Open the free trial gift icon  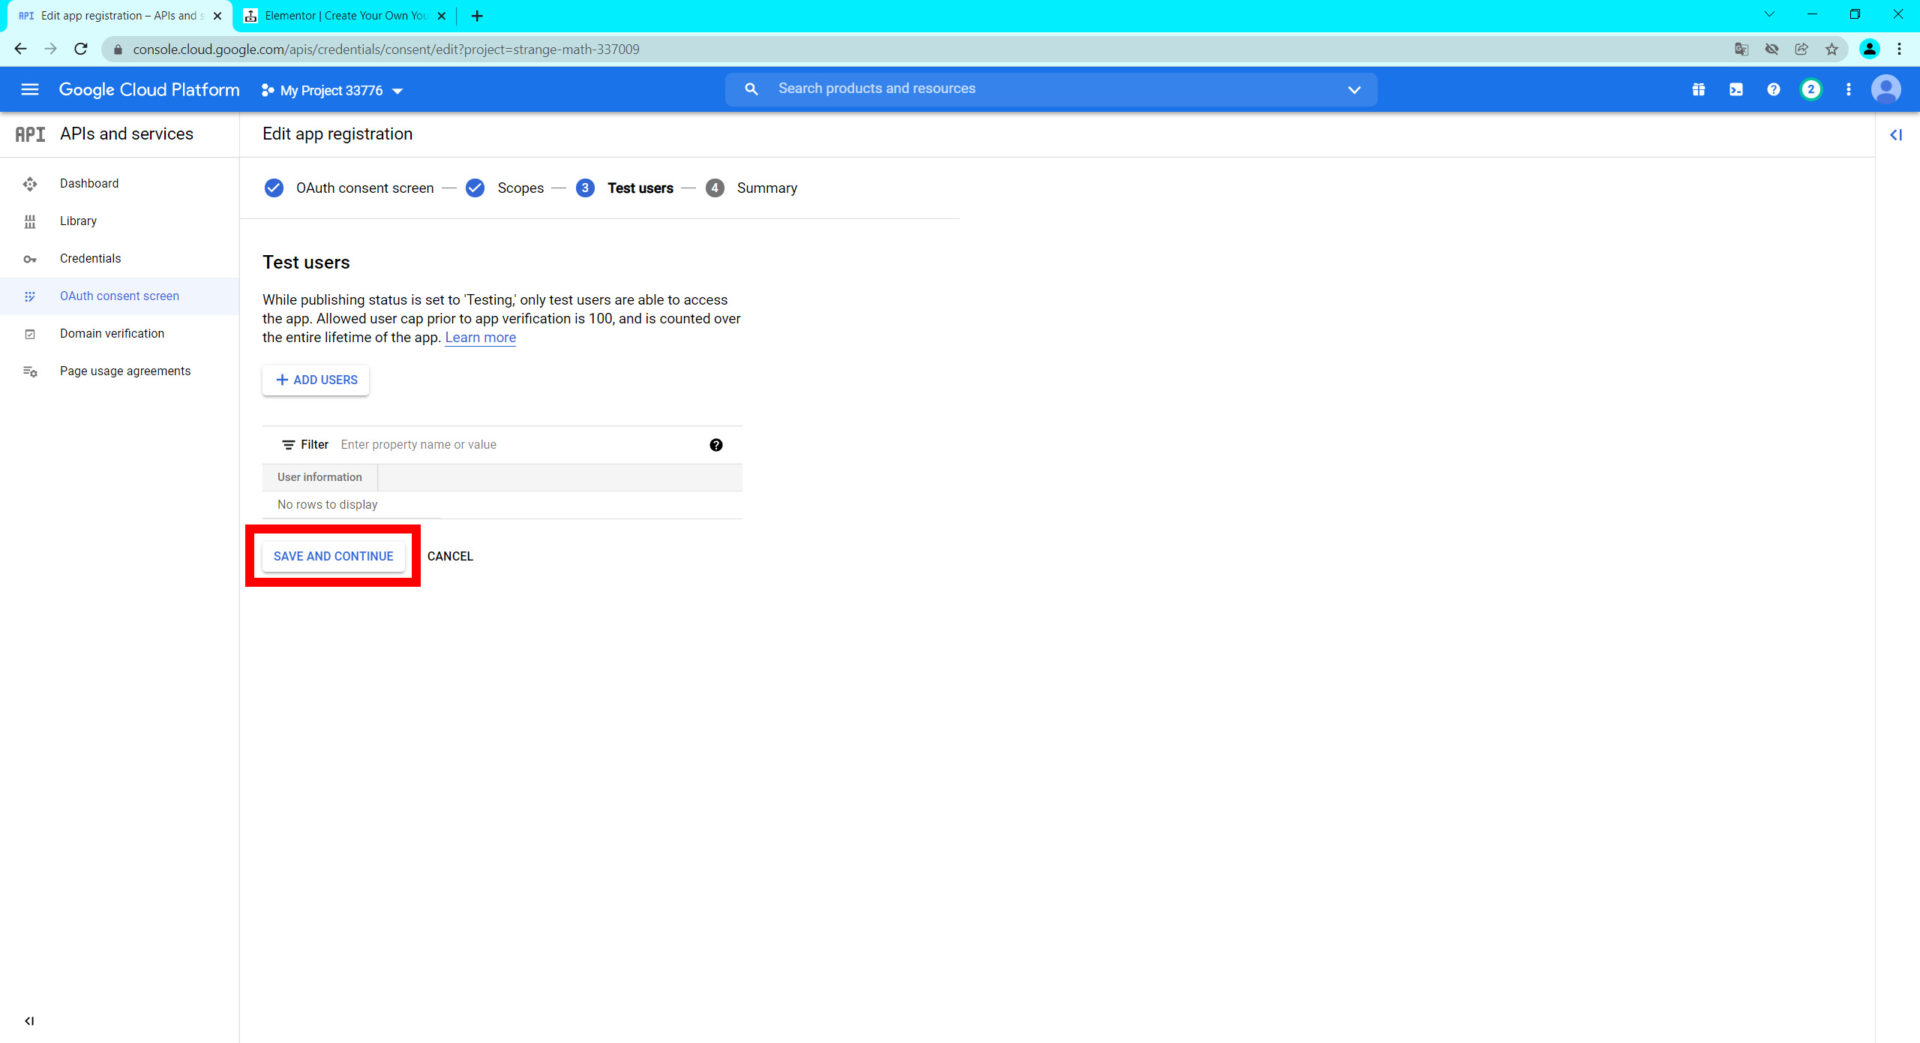click(x=1698, y=89)
